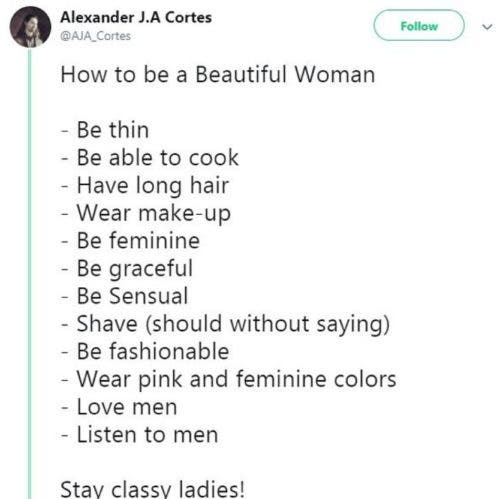Click 'Wear pink and feminine colors' line
The height and width of the screenshot is (499, 500).
[229, 379]
